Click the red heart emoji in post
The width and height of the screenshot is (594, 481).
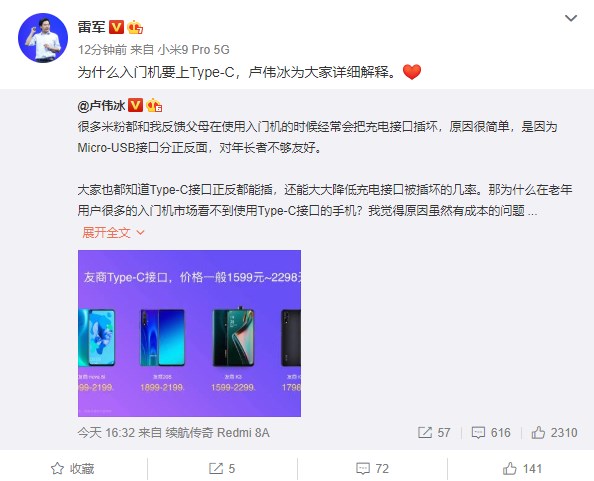412,72
